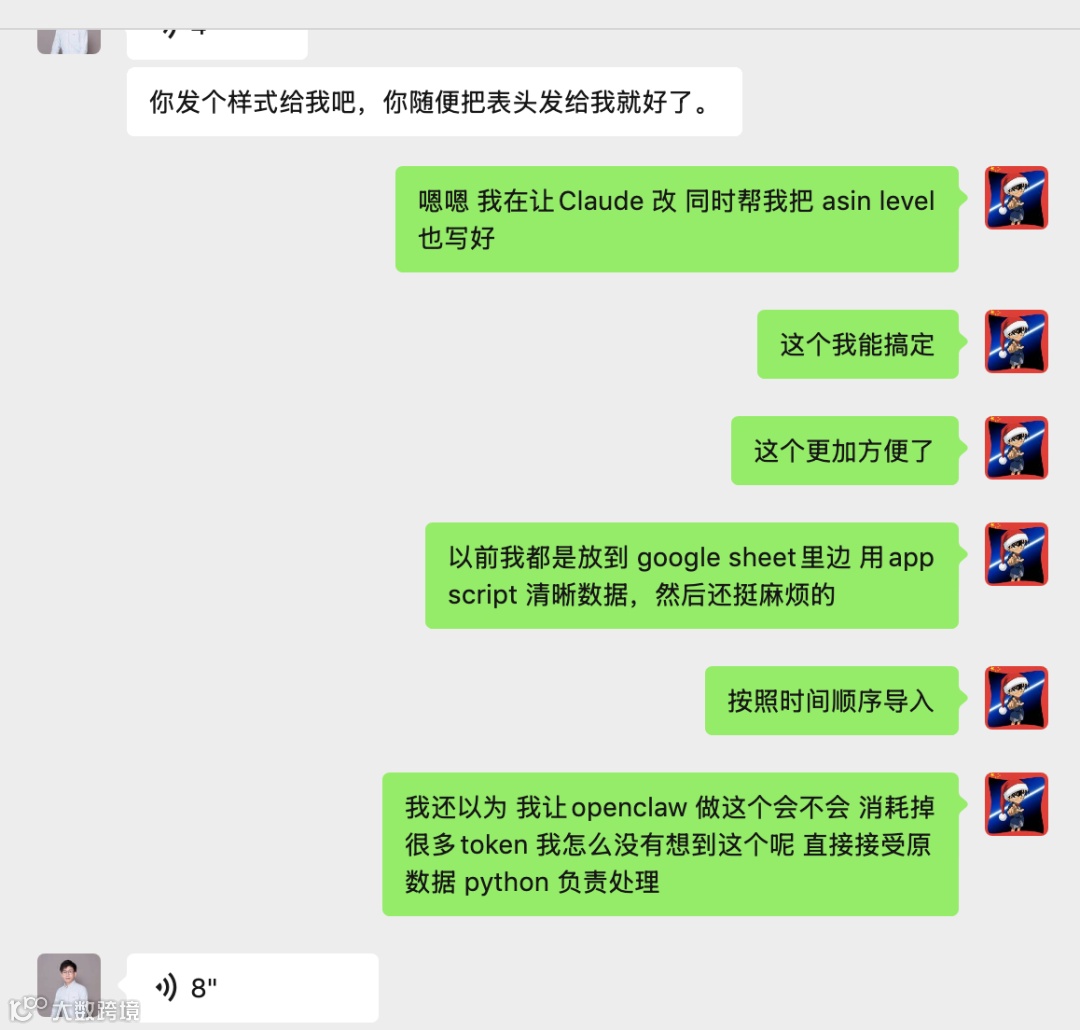Click the 这个更加方便了 message bubble

coord(844,451)
